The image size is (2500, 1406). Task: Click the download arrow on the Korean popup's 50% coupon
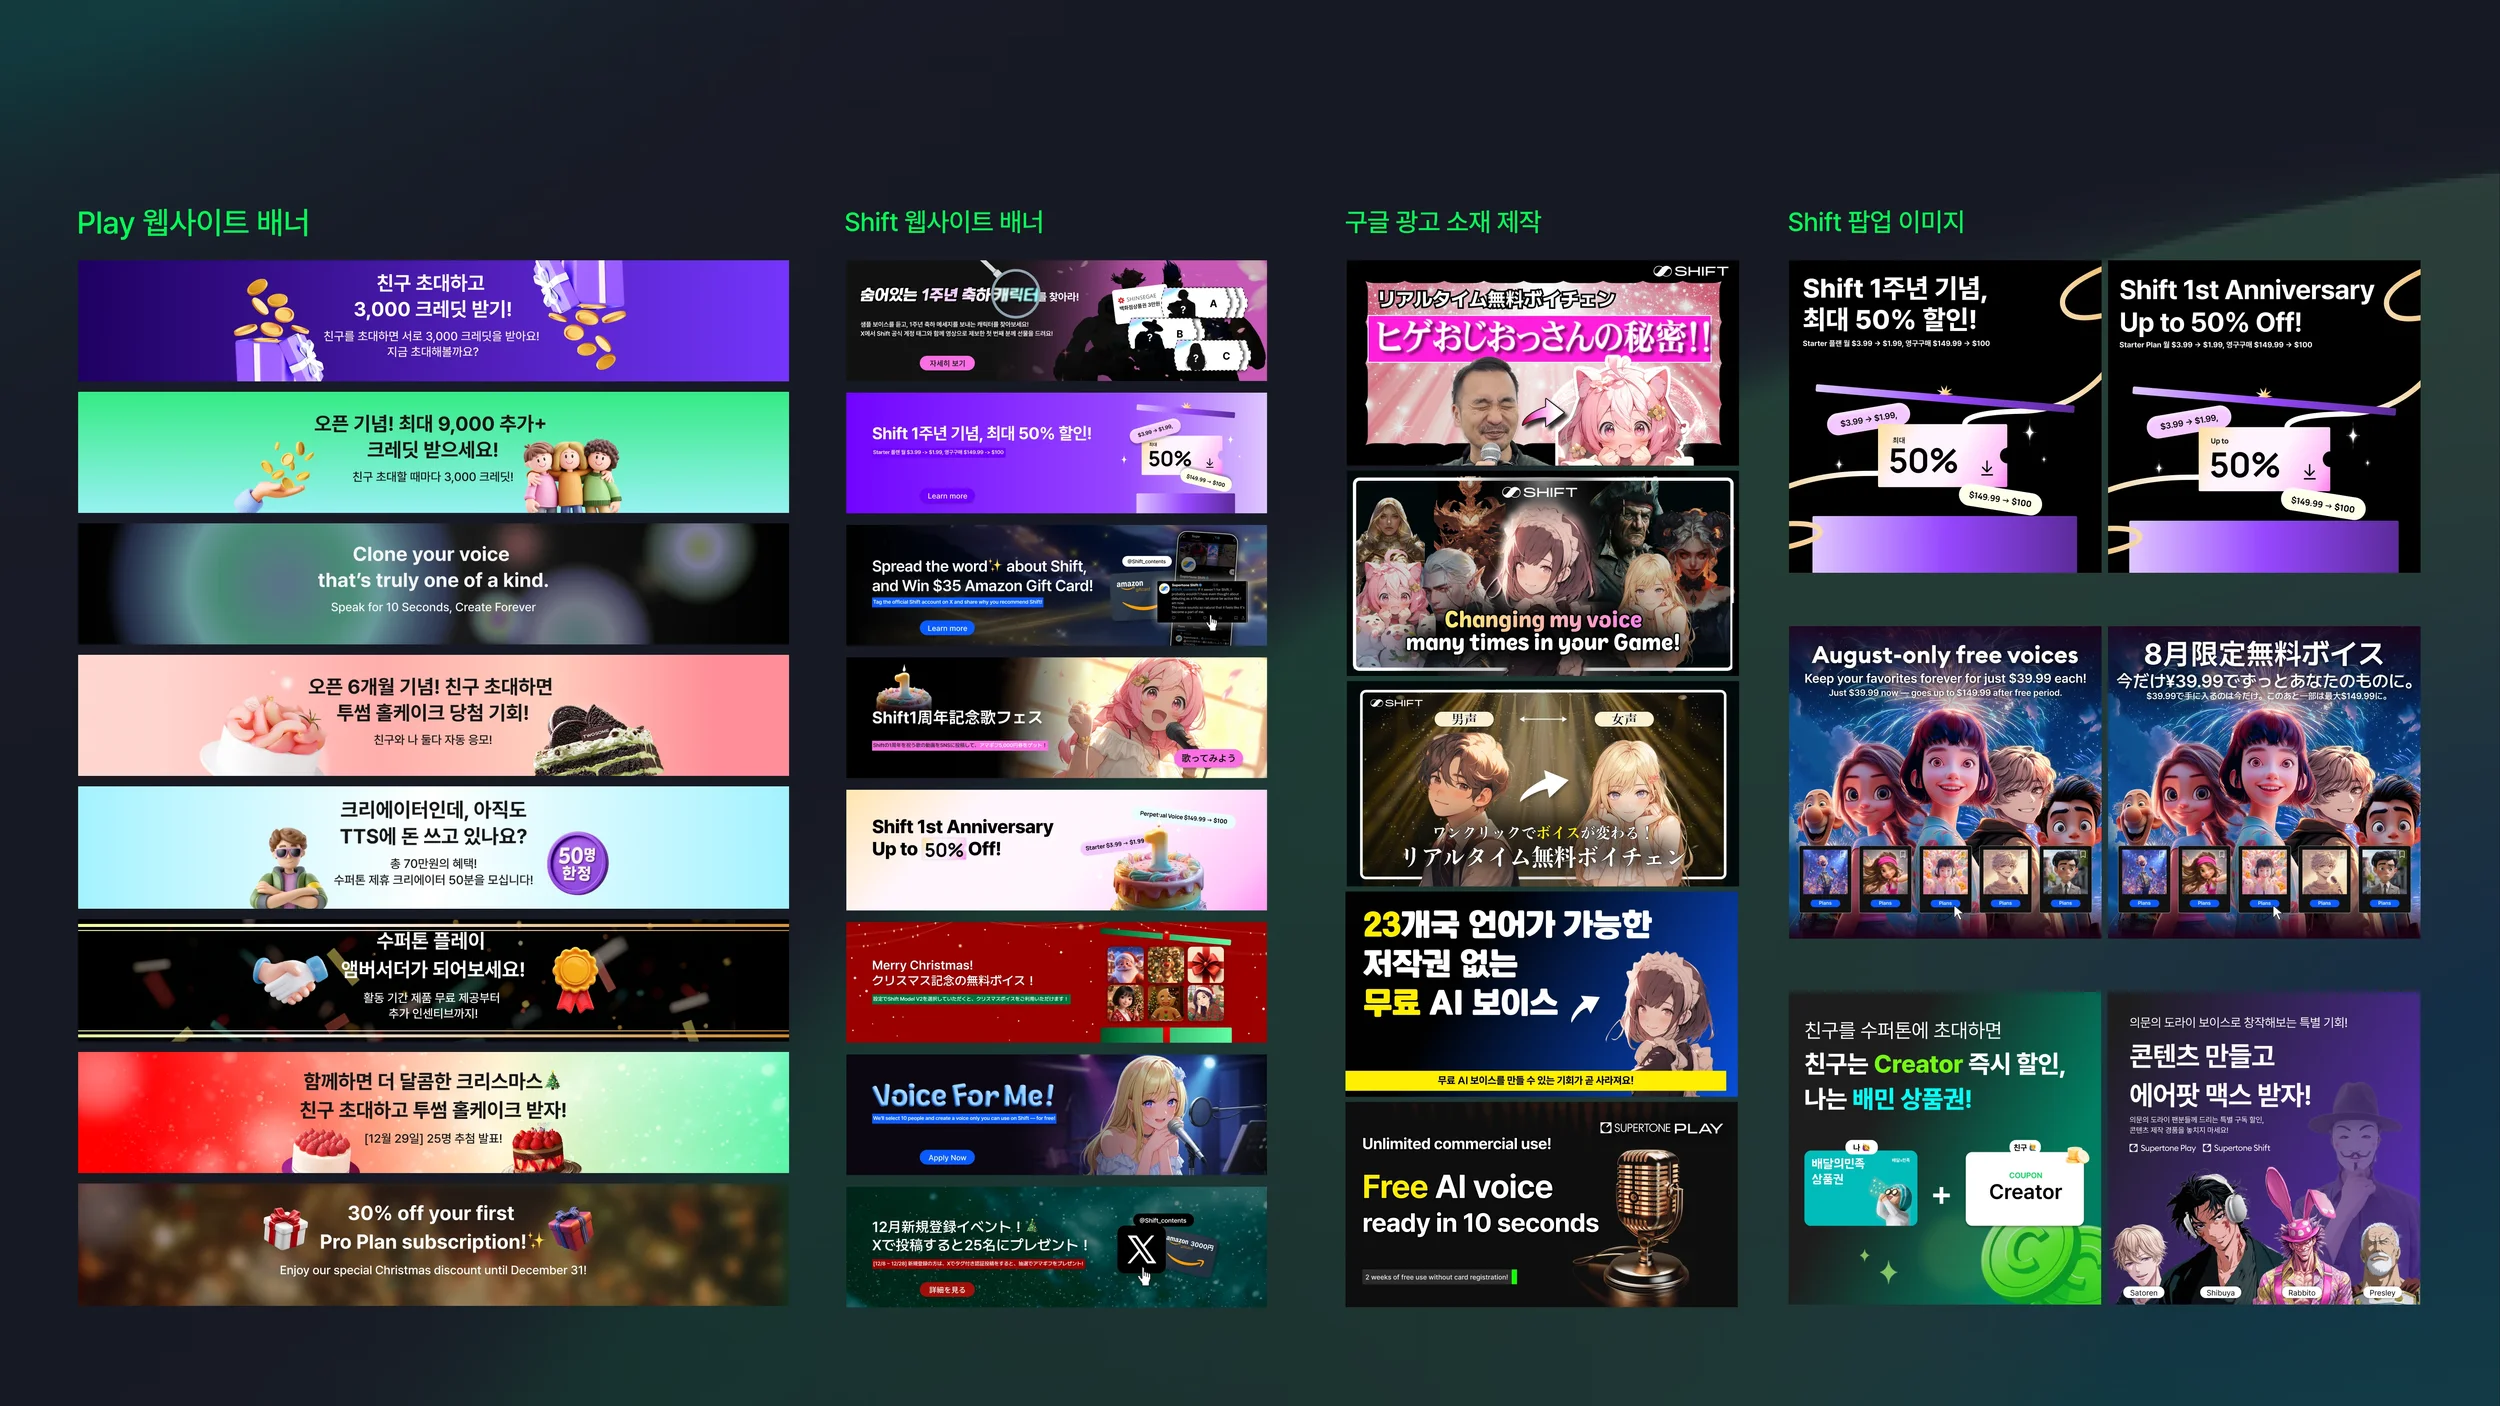(1986, 467)
